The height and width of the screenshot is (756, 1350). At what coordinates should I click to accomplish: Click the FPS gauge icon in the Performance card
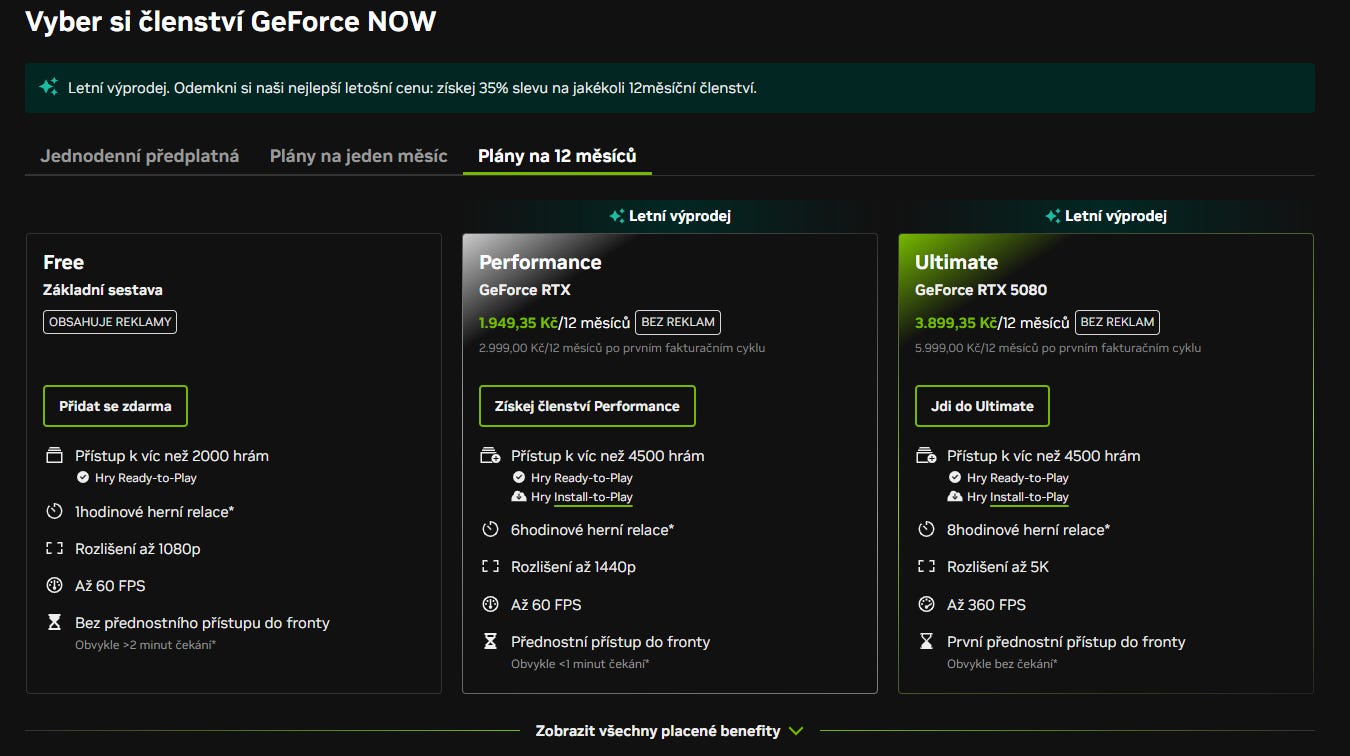click(491, 605)
